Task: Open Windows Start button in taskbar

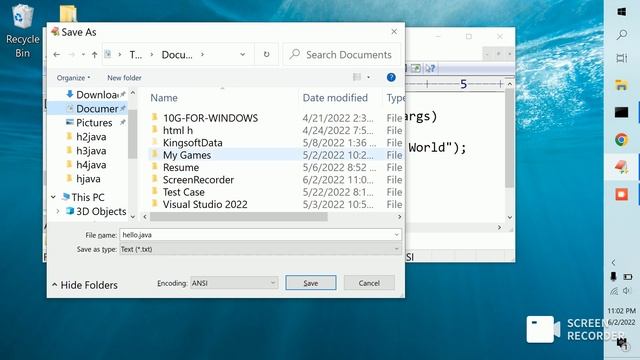Action: click(622, 12)
